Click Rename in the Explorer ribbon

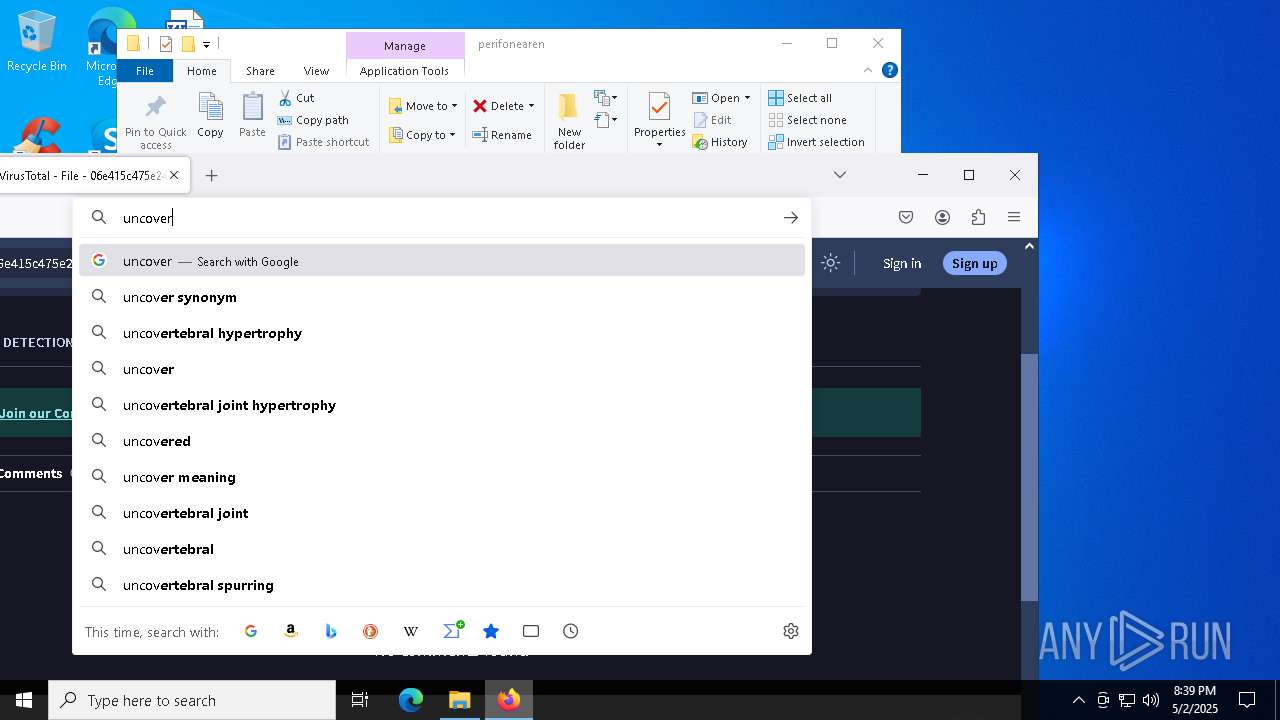(x=502, y=135)
